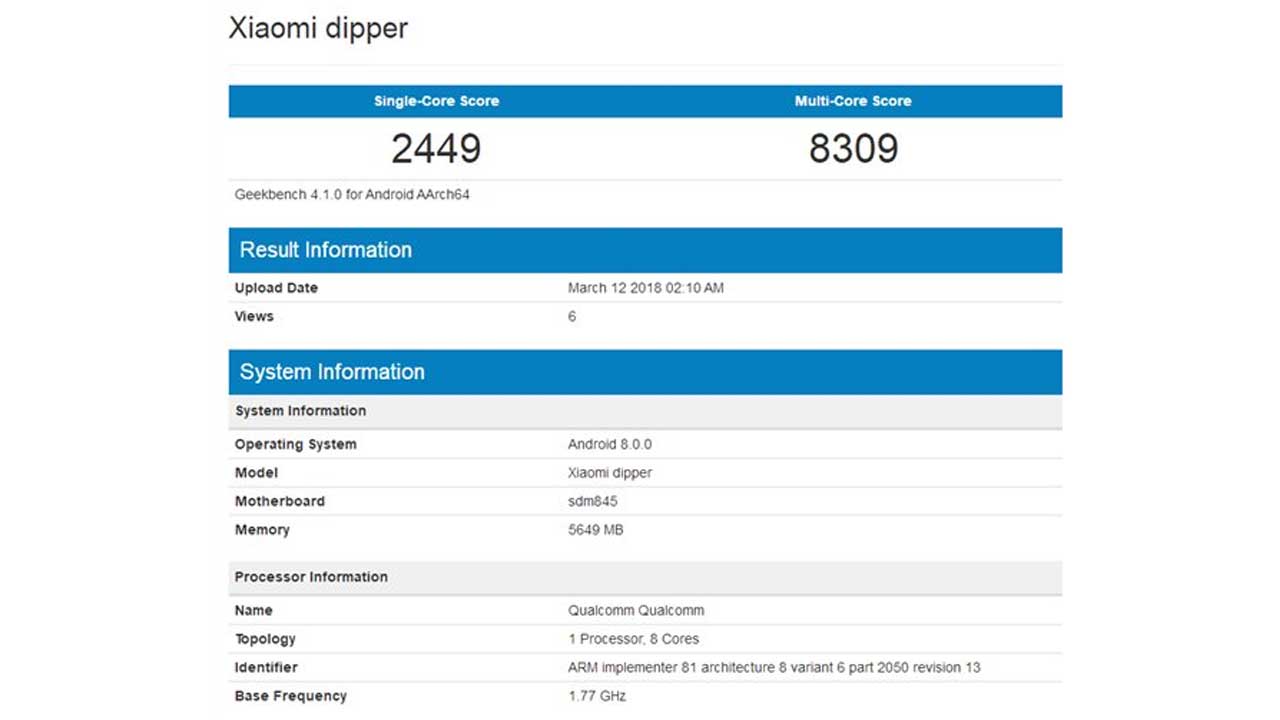
Task: Click the Model value 'Xiaomi dipper'
Action: [610, 473]
